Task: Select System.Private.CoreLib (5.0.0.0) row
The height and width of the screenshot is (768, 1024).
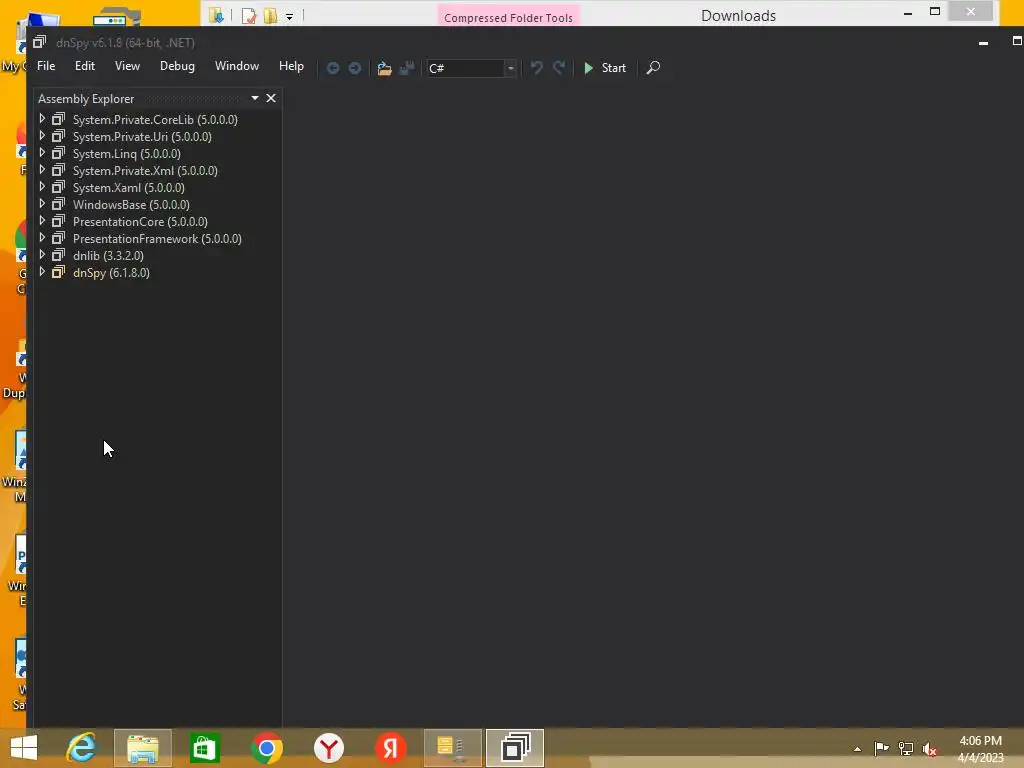Action: pyautogui.click(x=155, y=120)
